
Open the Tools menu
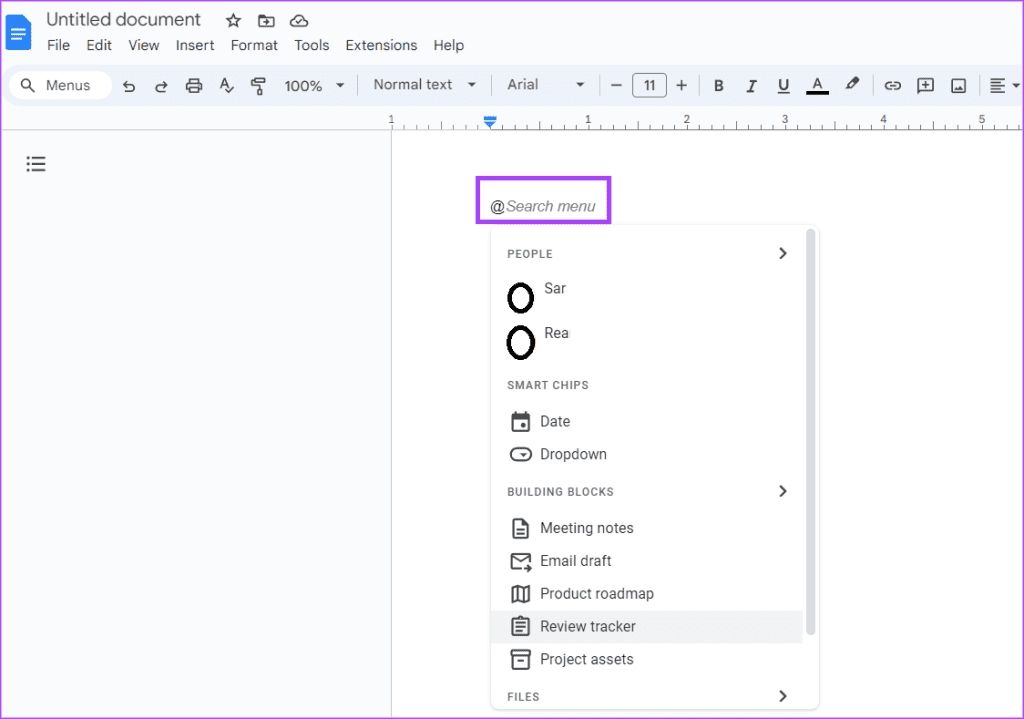click(312, 45)
